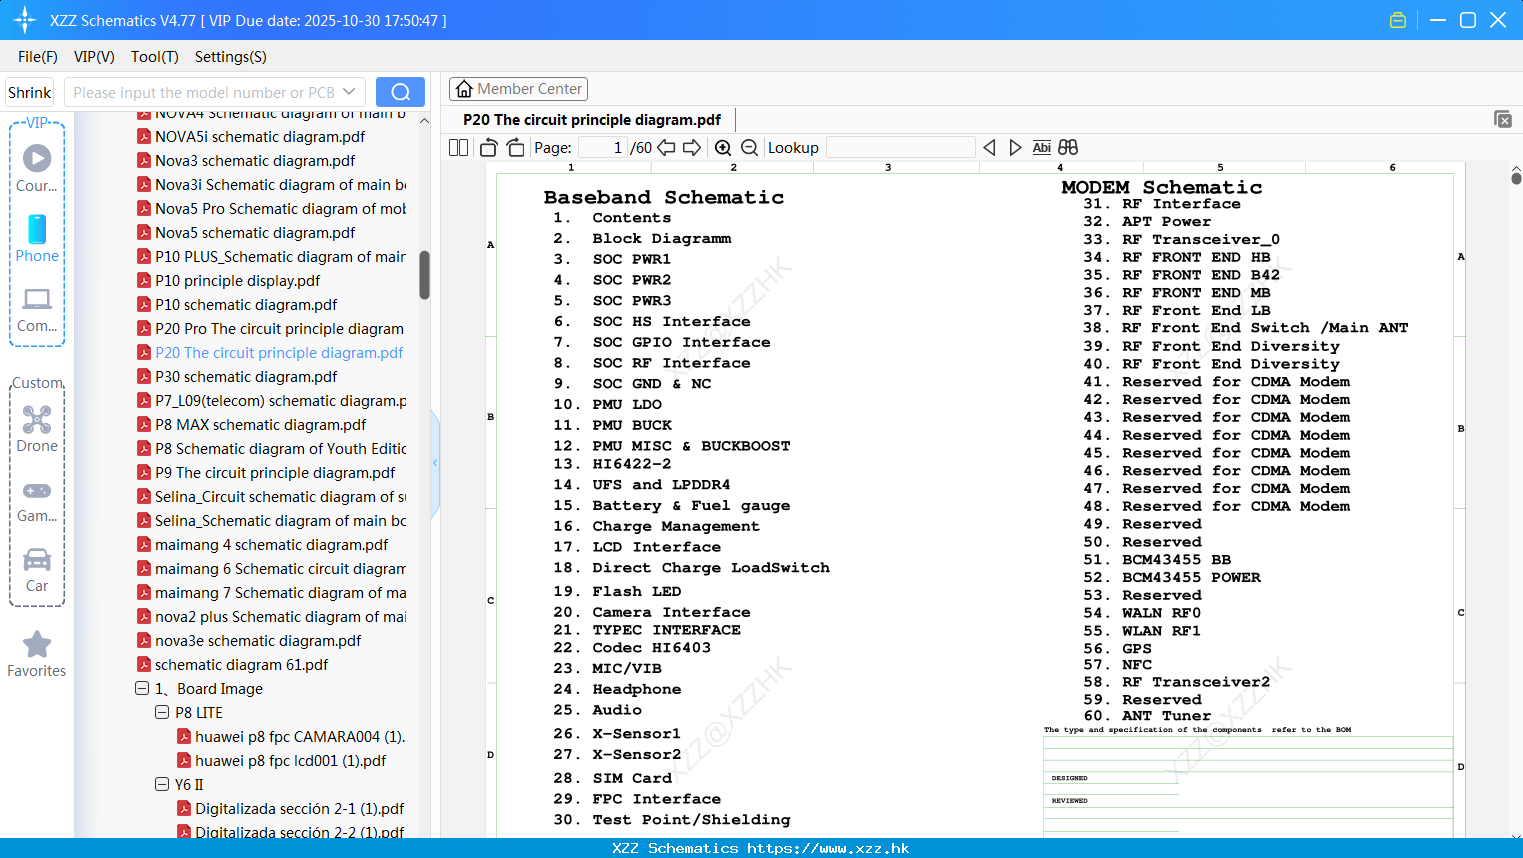Open P10 schematic diagram.pdf
Screen dimensions: 1523x858
click(246, 304)
